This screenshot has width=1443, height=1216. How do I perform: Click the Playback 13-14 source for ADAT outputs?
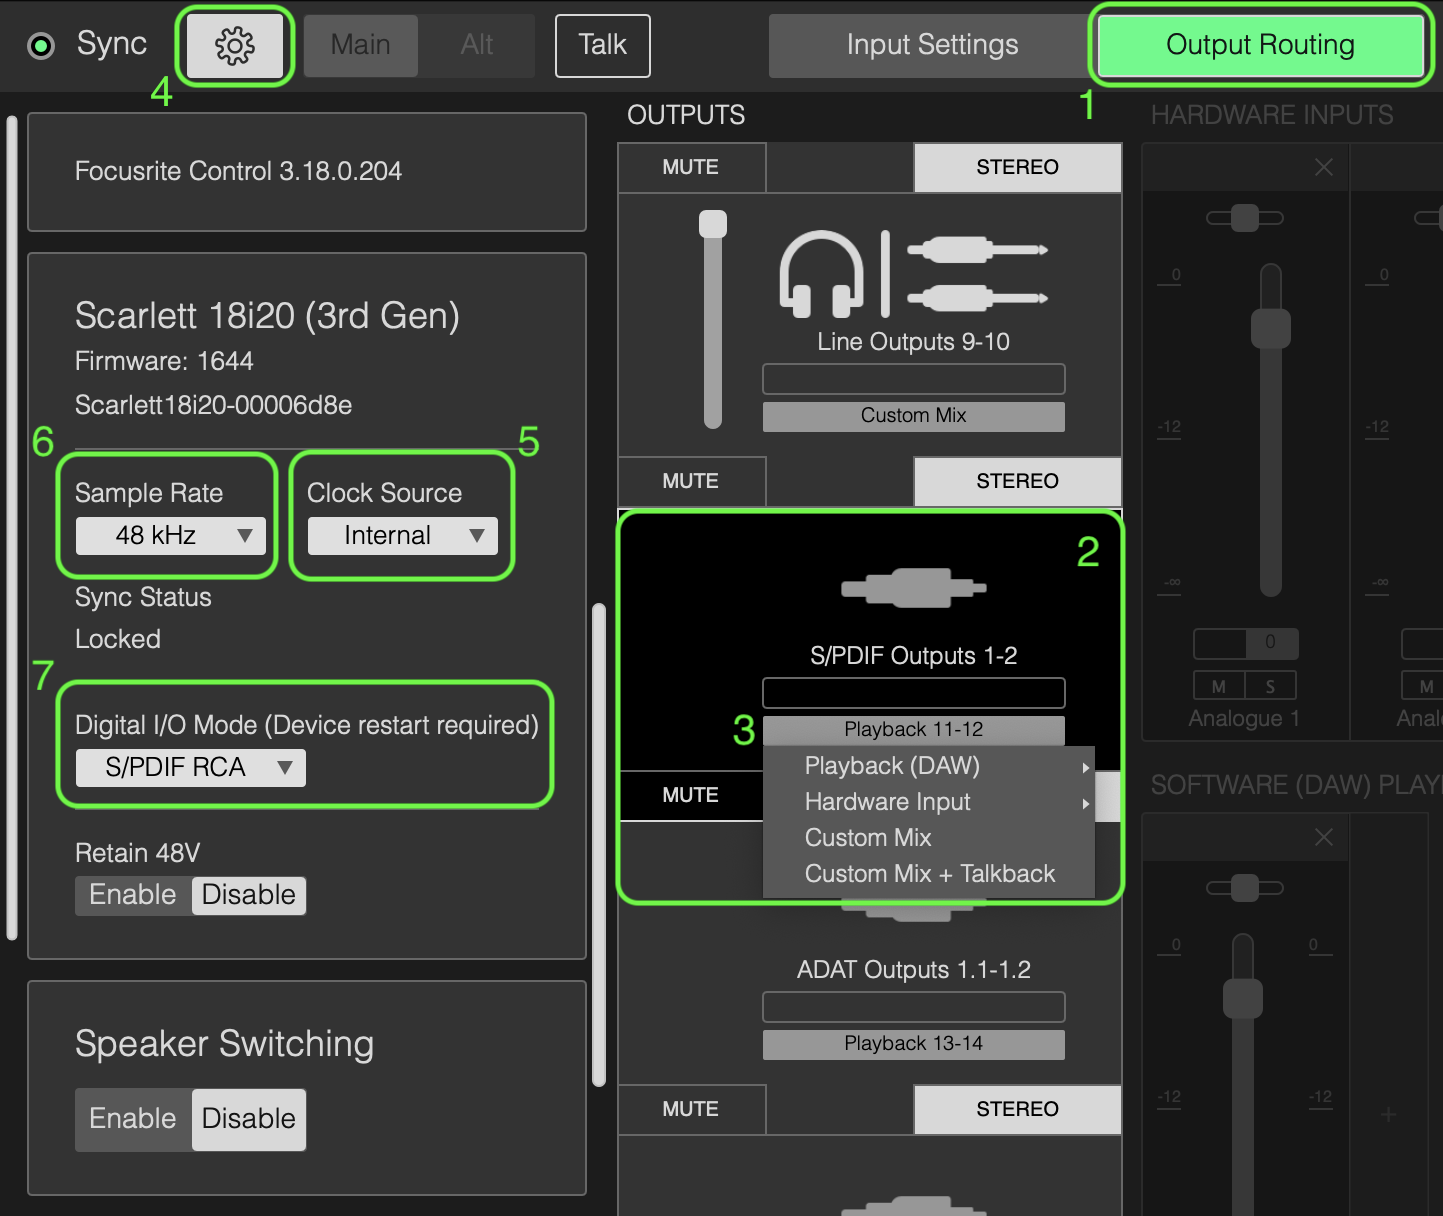912,1043
